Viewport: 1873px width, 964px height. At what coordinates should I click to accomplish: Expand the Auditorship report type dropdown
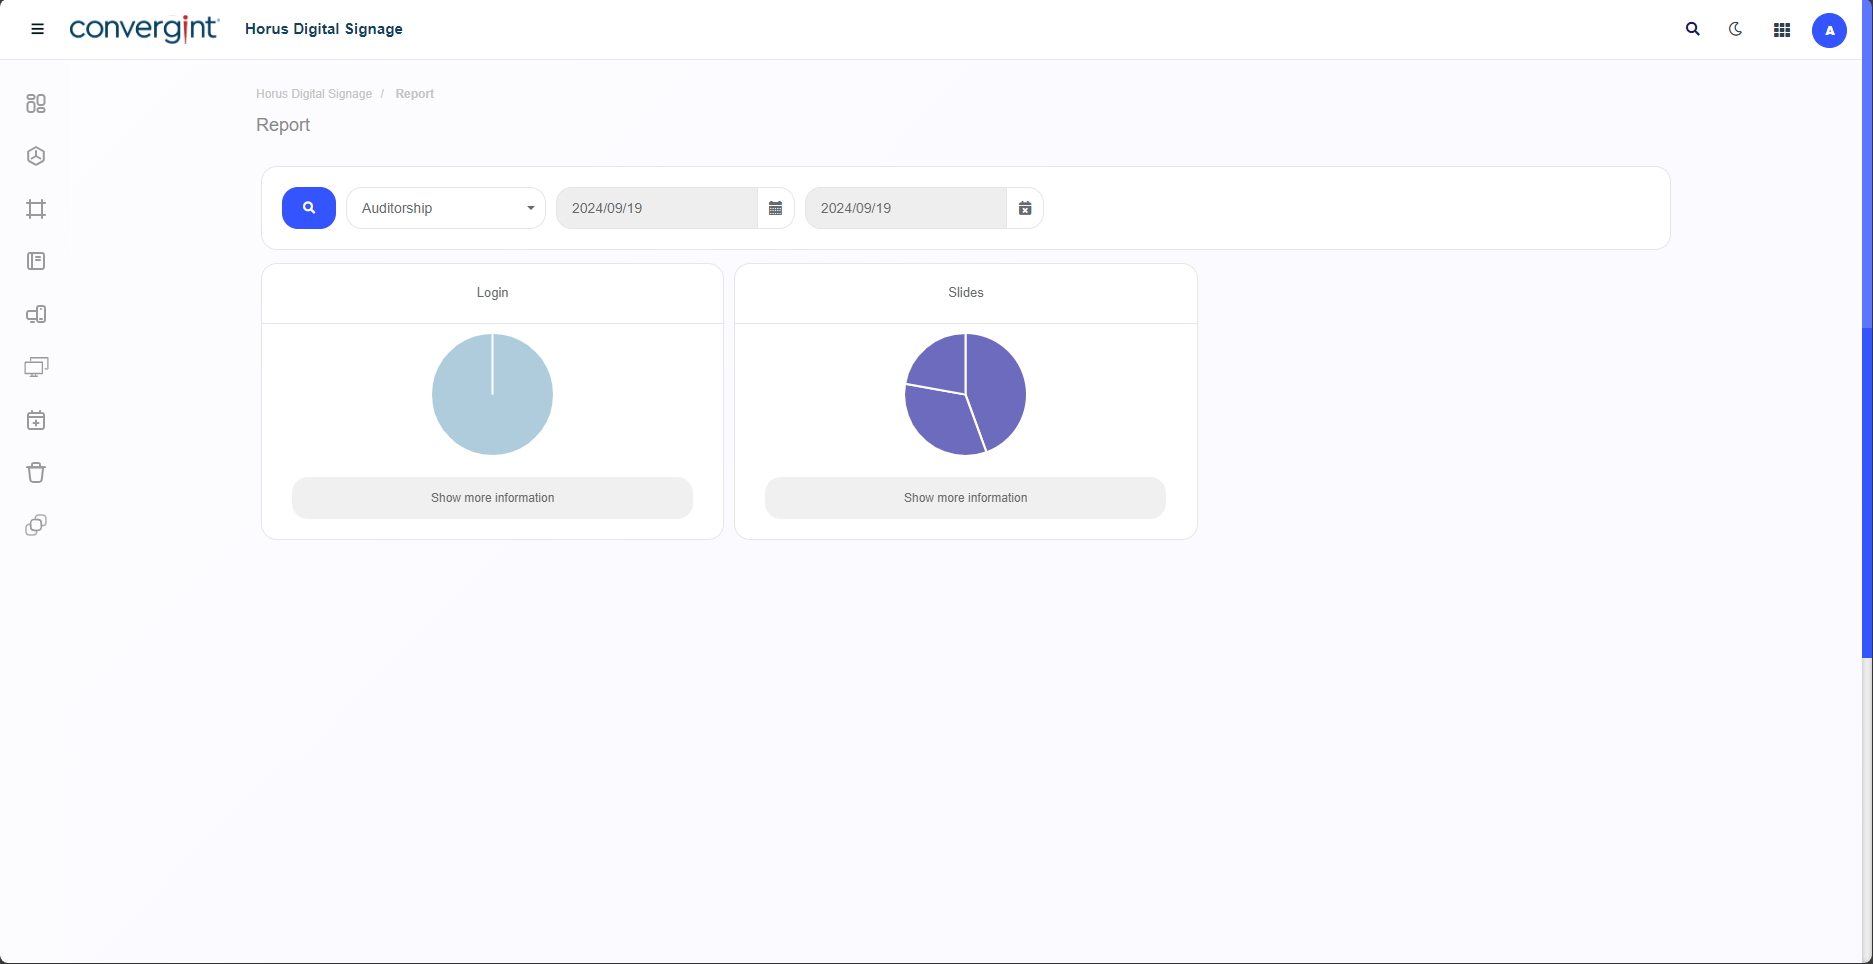coord(446,208)
